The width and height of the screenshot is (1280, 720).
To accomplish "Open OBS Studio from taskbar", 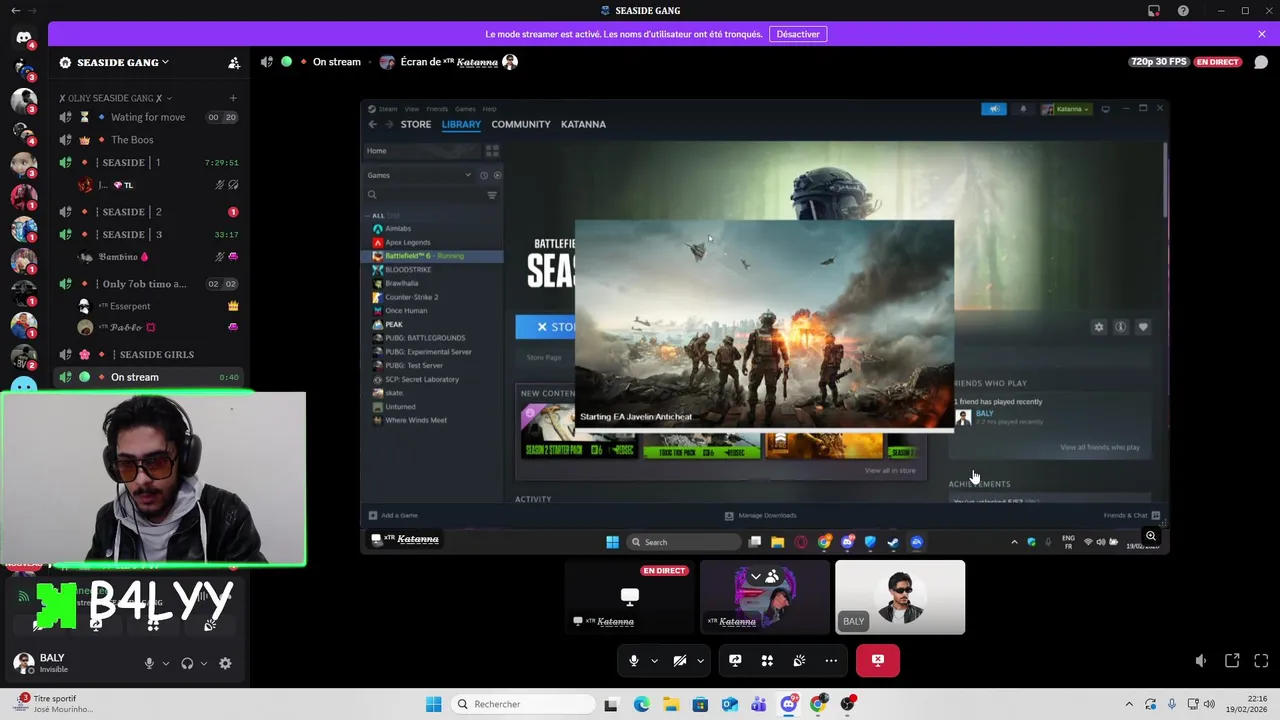I will [848, 704].
